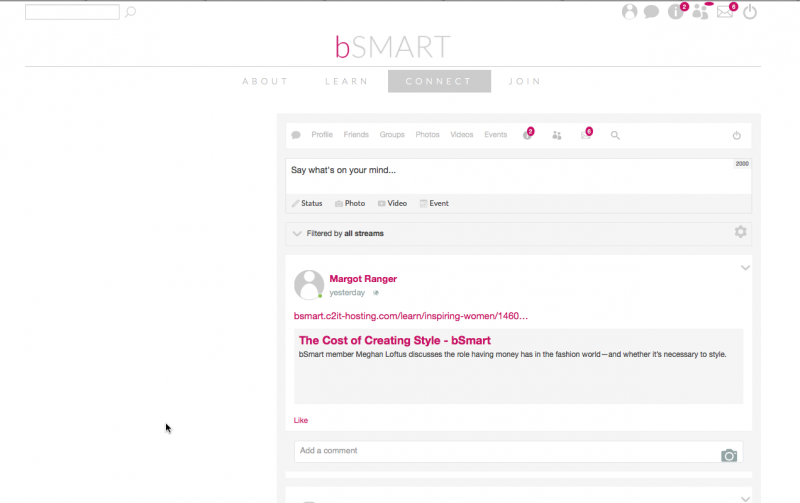The width and height of the screenshot is (800, 503).
Task: Click the logout power icon in community toolbar
Action: 737,135
